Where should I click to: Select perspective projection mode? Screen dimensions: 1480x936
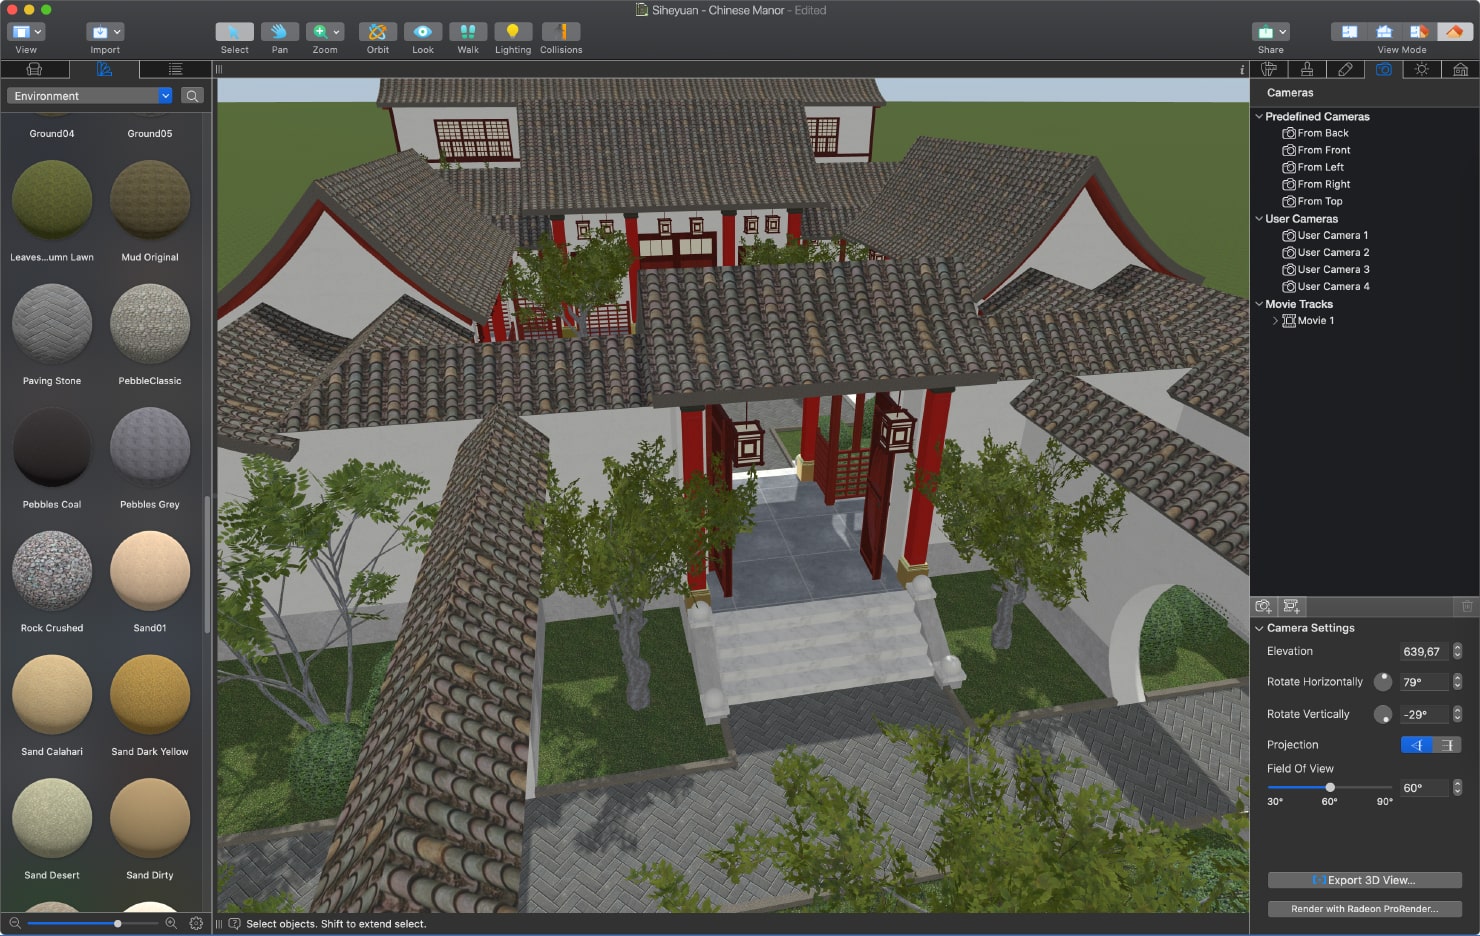coord(1417,745)
